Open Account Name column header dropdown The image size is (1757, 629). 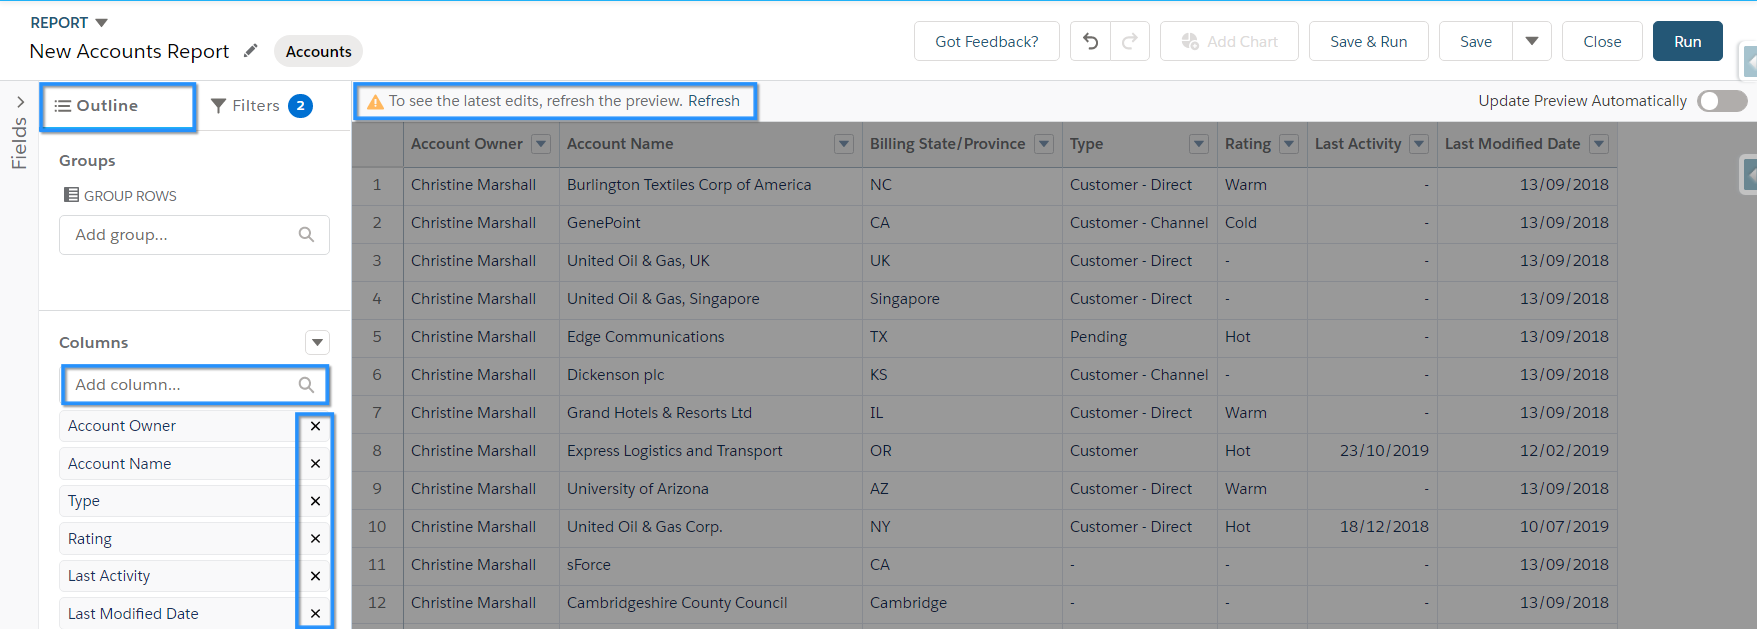click(844, 144)
